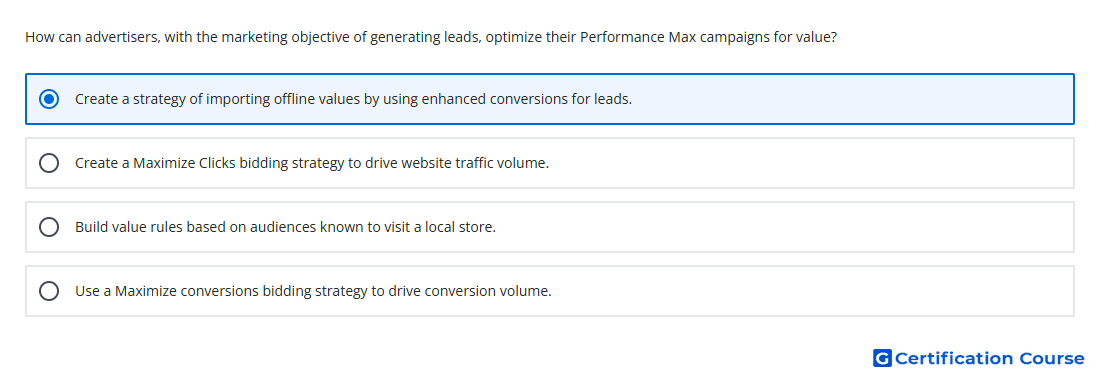The width and height of the screenshot is (1100, 377).
Task: Click the phrase 'generating leads' in the question
Action: [426, 37]
